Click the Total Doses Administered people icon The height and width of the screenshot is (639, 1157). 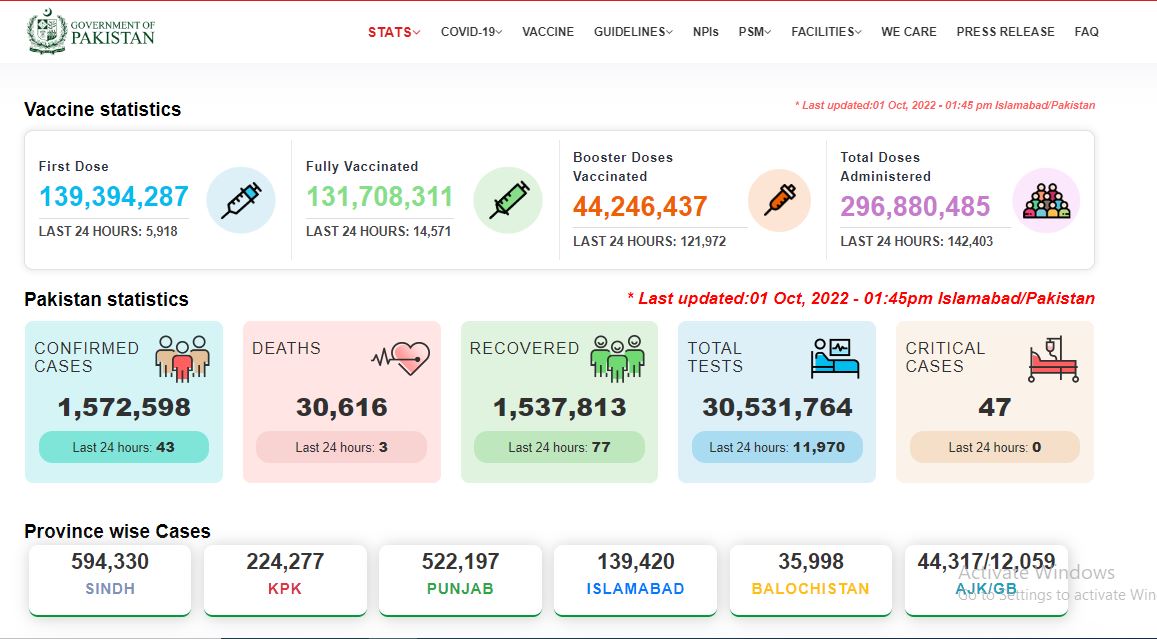point(1046,201)
